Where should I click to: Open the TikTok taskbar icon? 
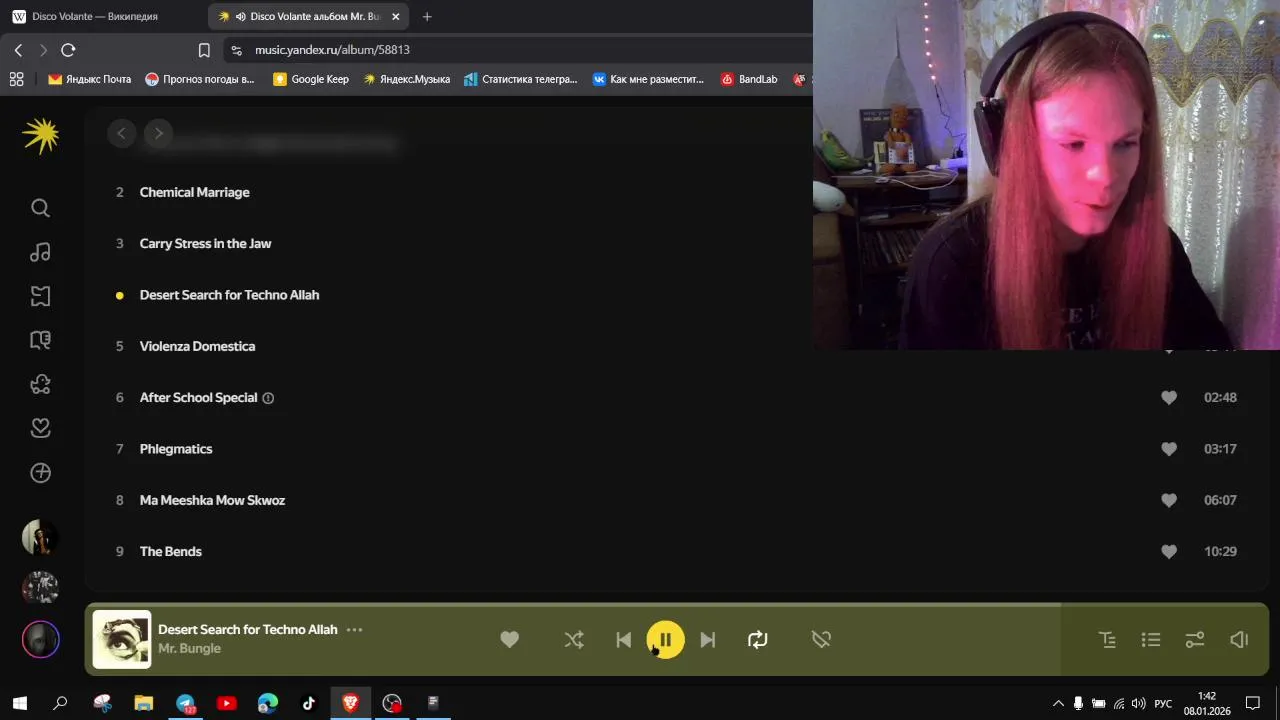coord(309,703)
